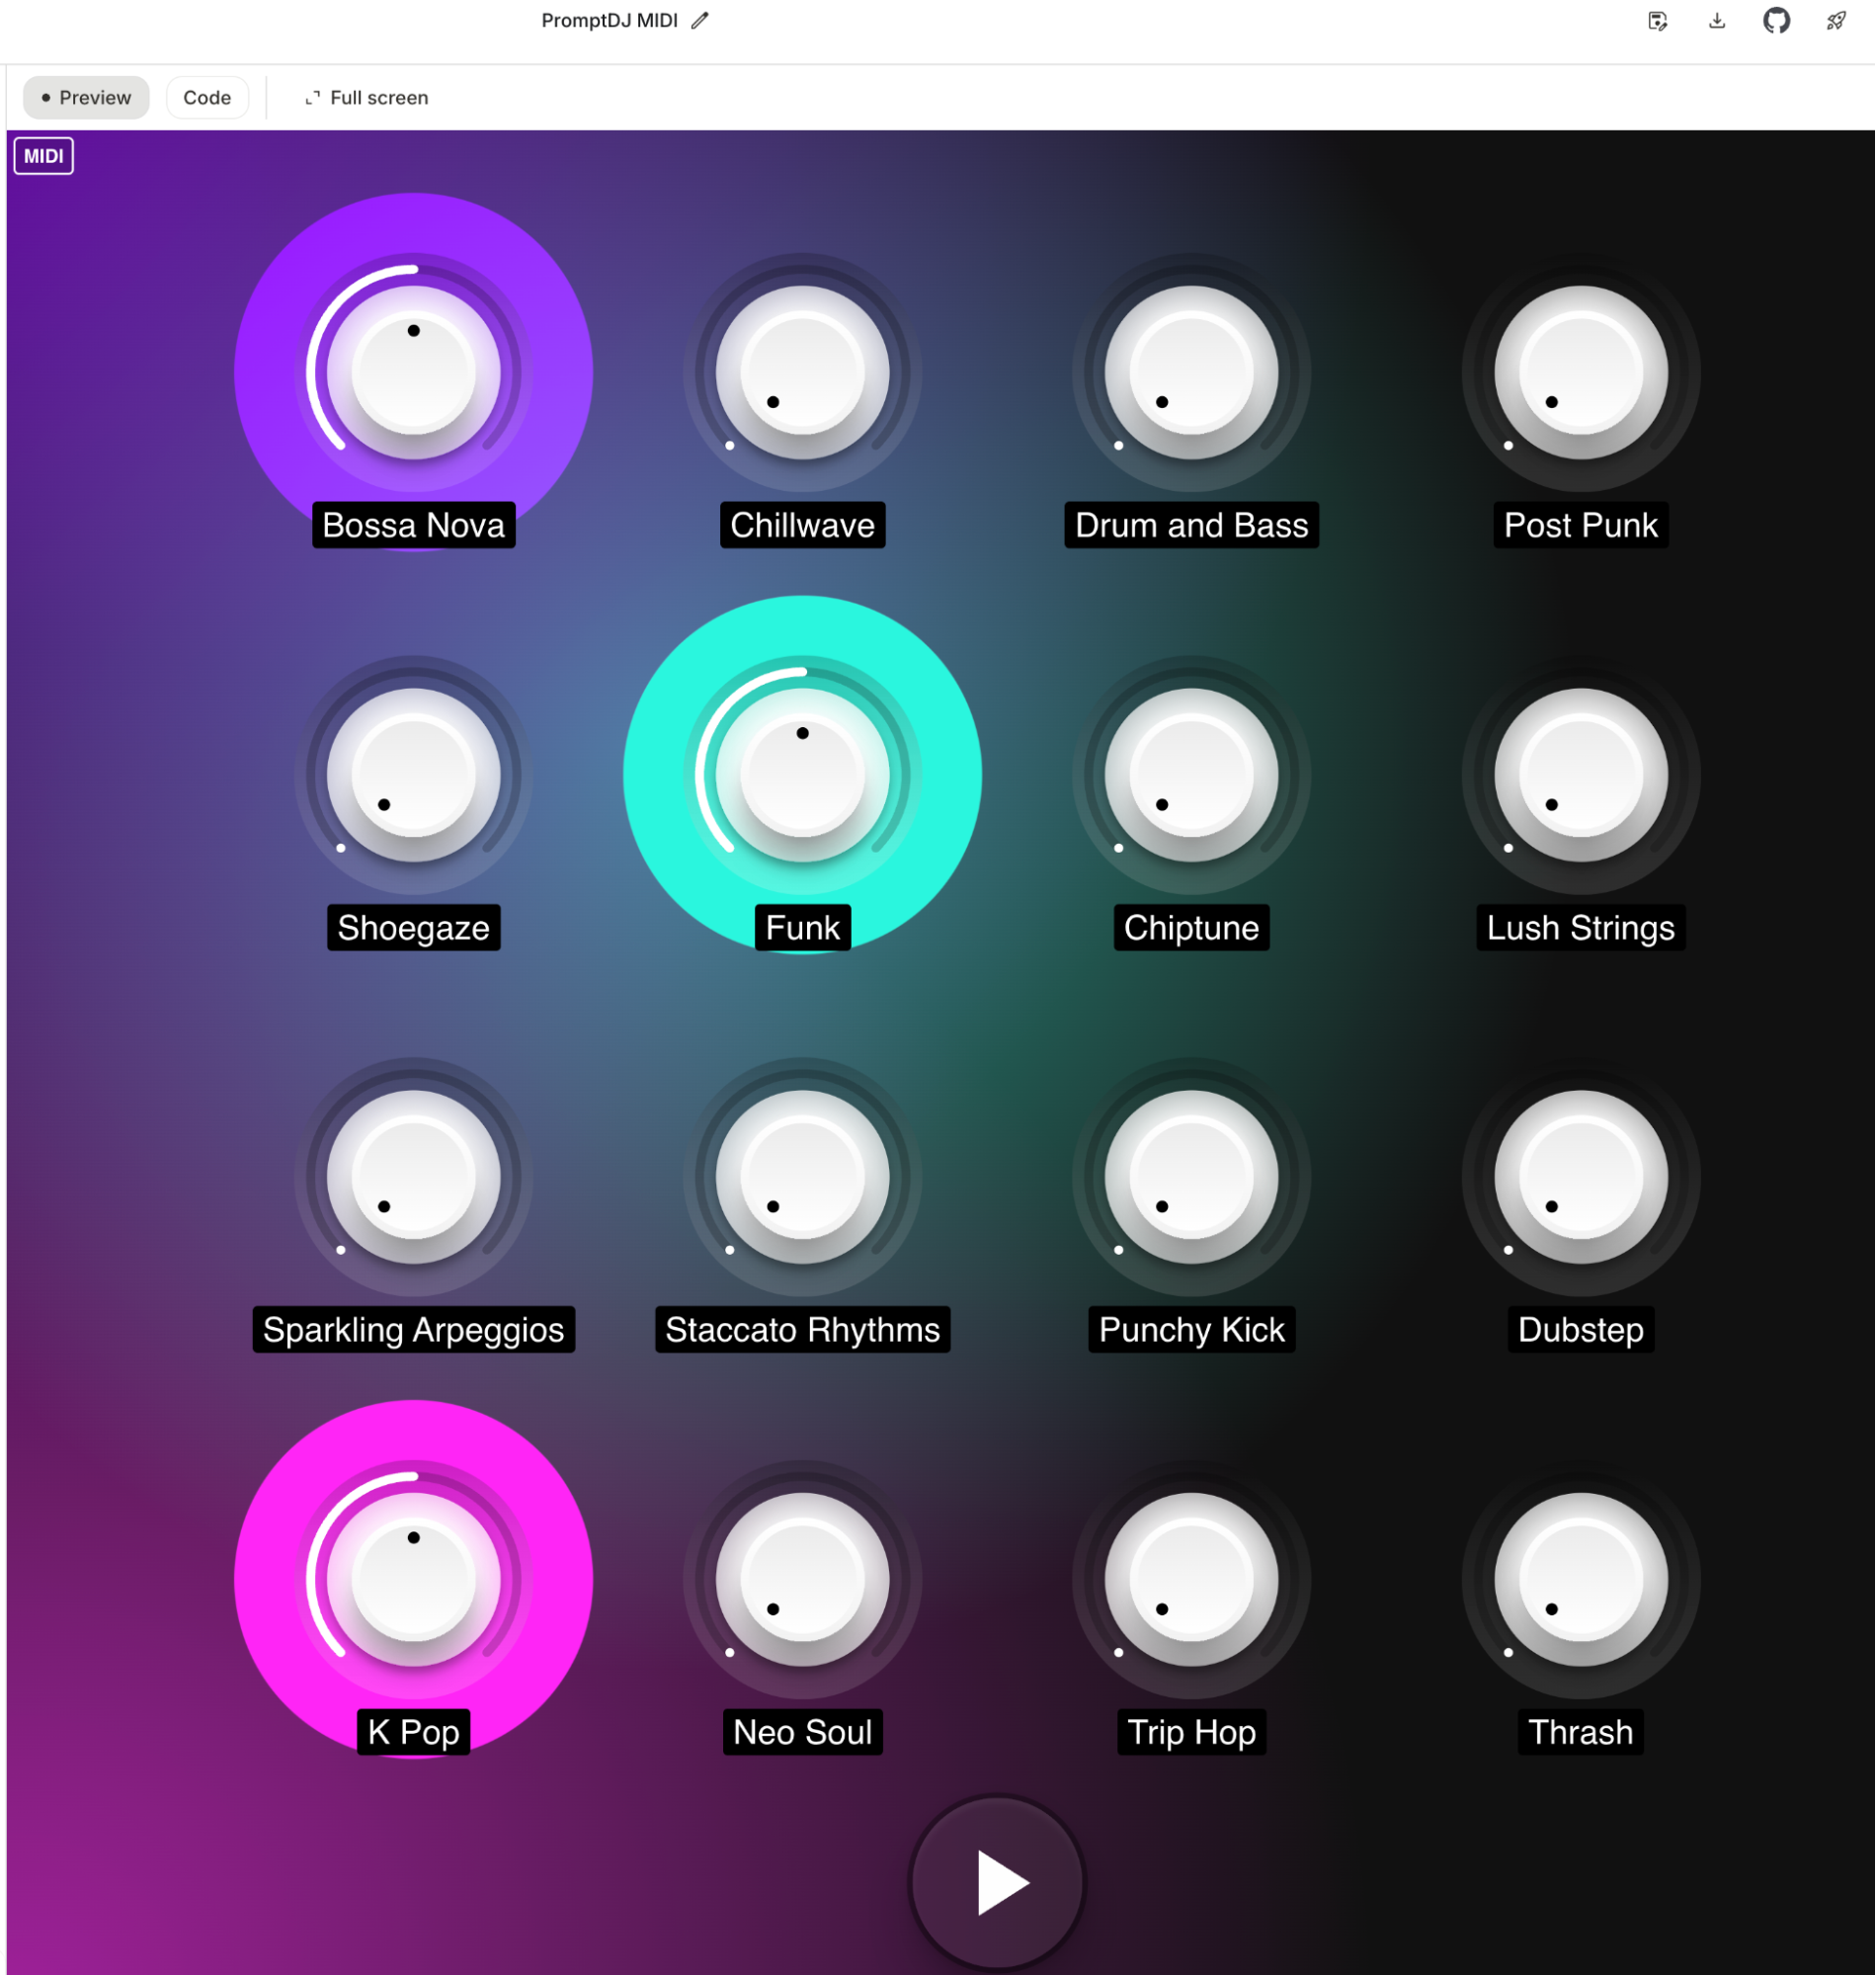Switch to the Code tab
This screenshot has height=1975, width=1876.
coord(207,98)
